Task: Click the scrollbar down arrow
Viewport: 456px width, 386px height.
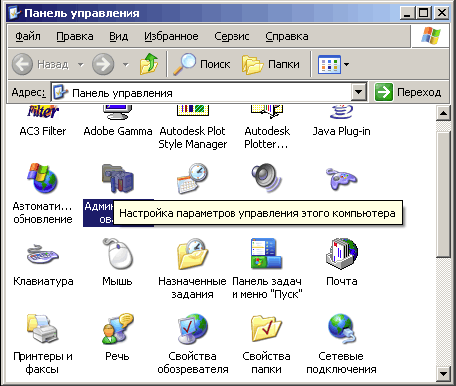Action: 443,373
